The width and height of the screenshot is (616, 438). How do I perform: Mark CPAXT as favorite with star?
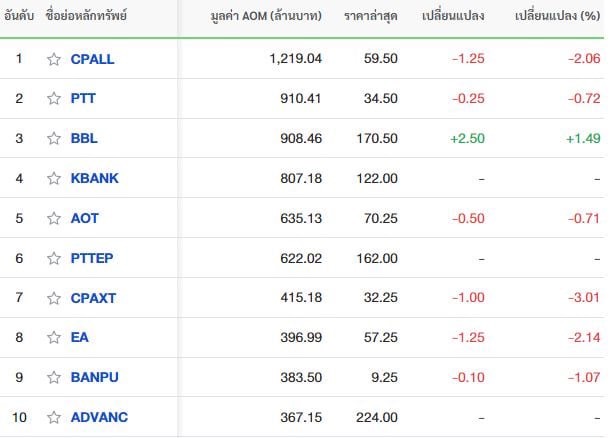[54, 298]
